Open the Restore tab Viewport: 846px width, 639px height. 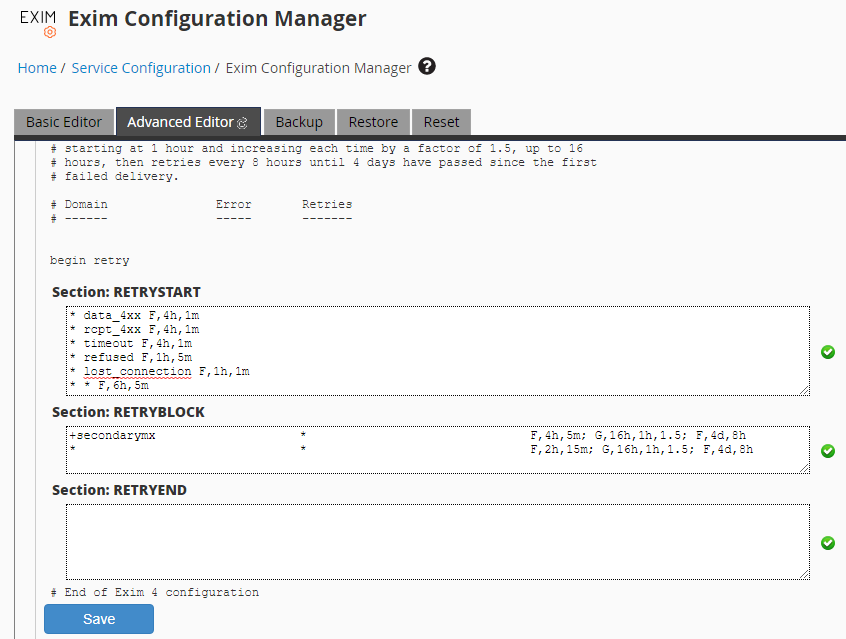coord(373,122)
